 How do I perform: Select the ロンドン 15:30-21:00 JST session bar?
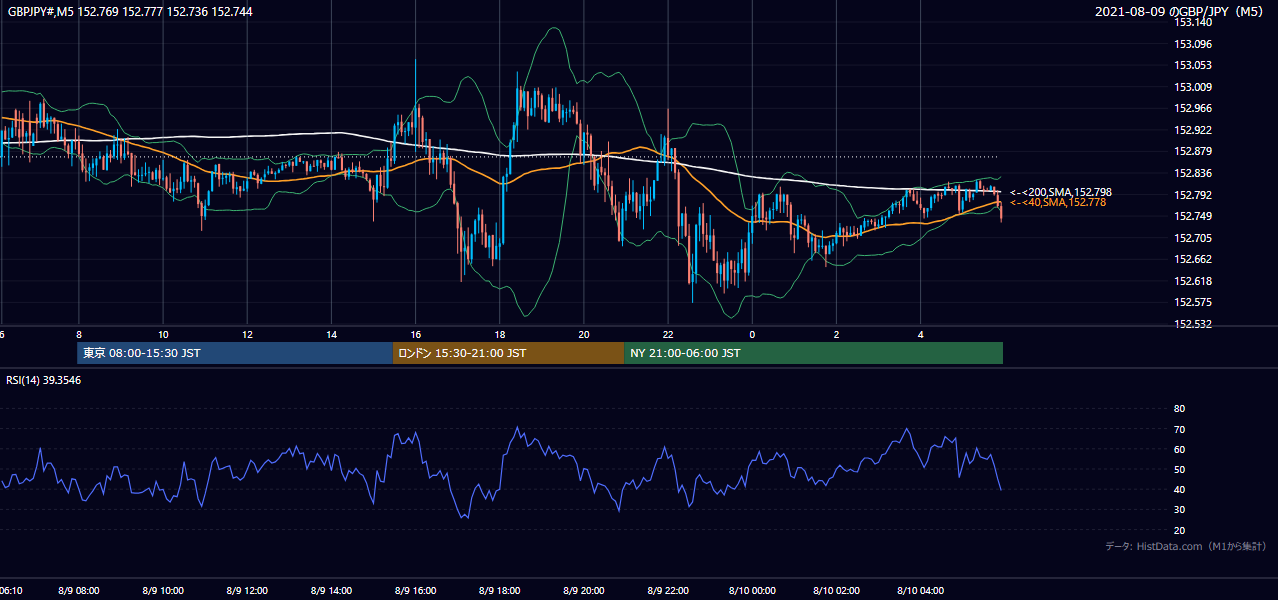(x=508, y=353)
